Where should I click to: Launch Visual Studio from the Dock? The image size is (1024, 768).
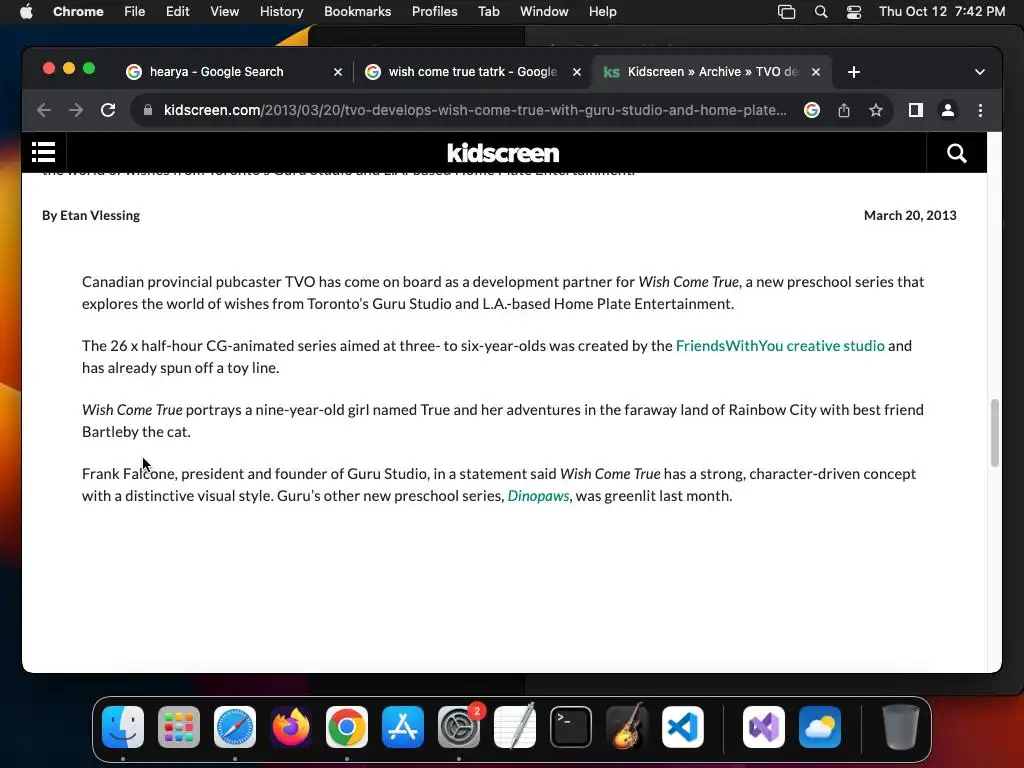(763, 727)
